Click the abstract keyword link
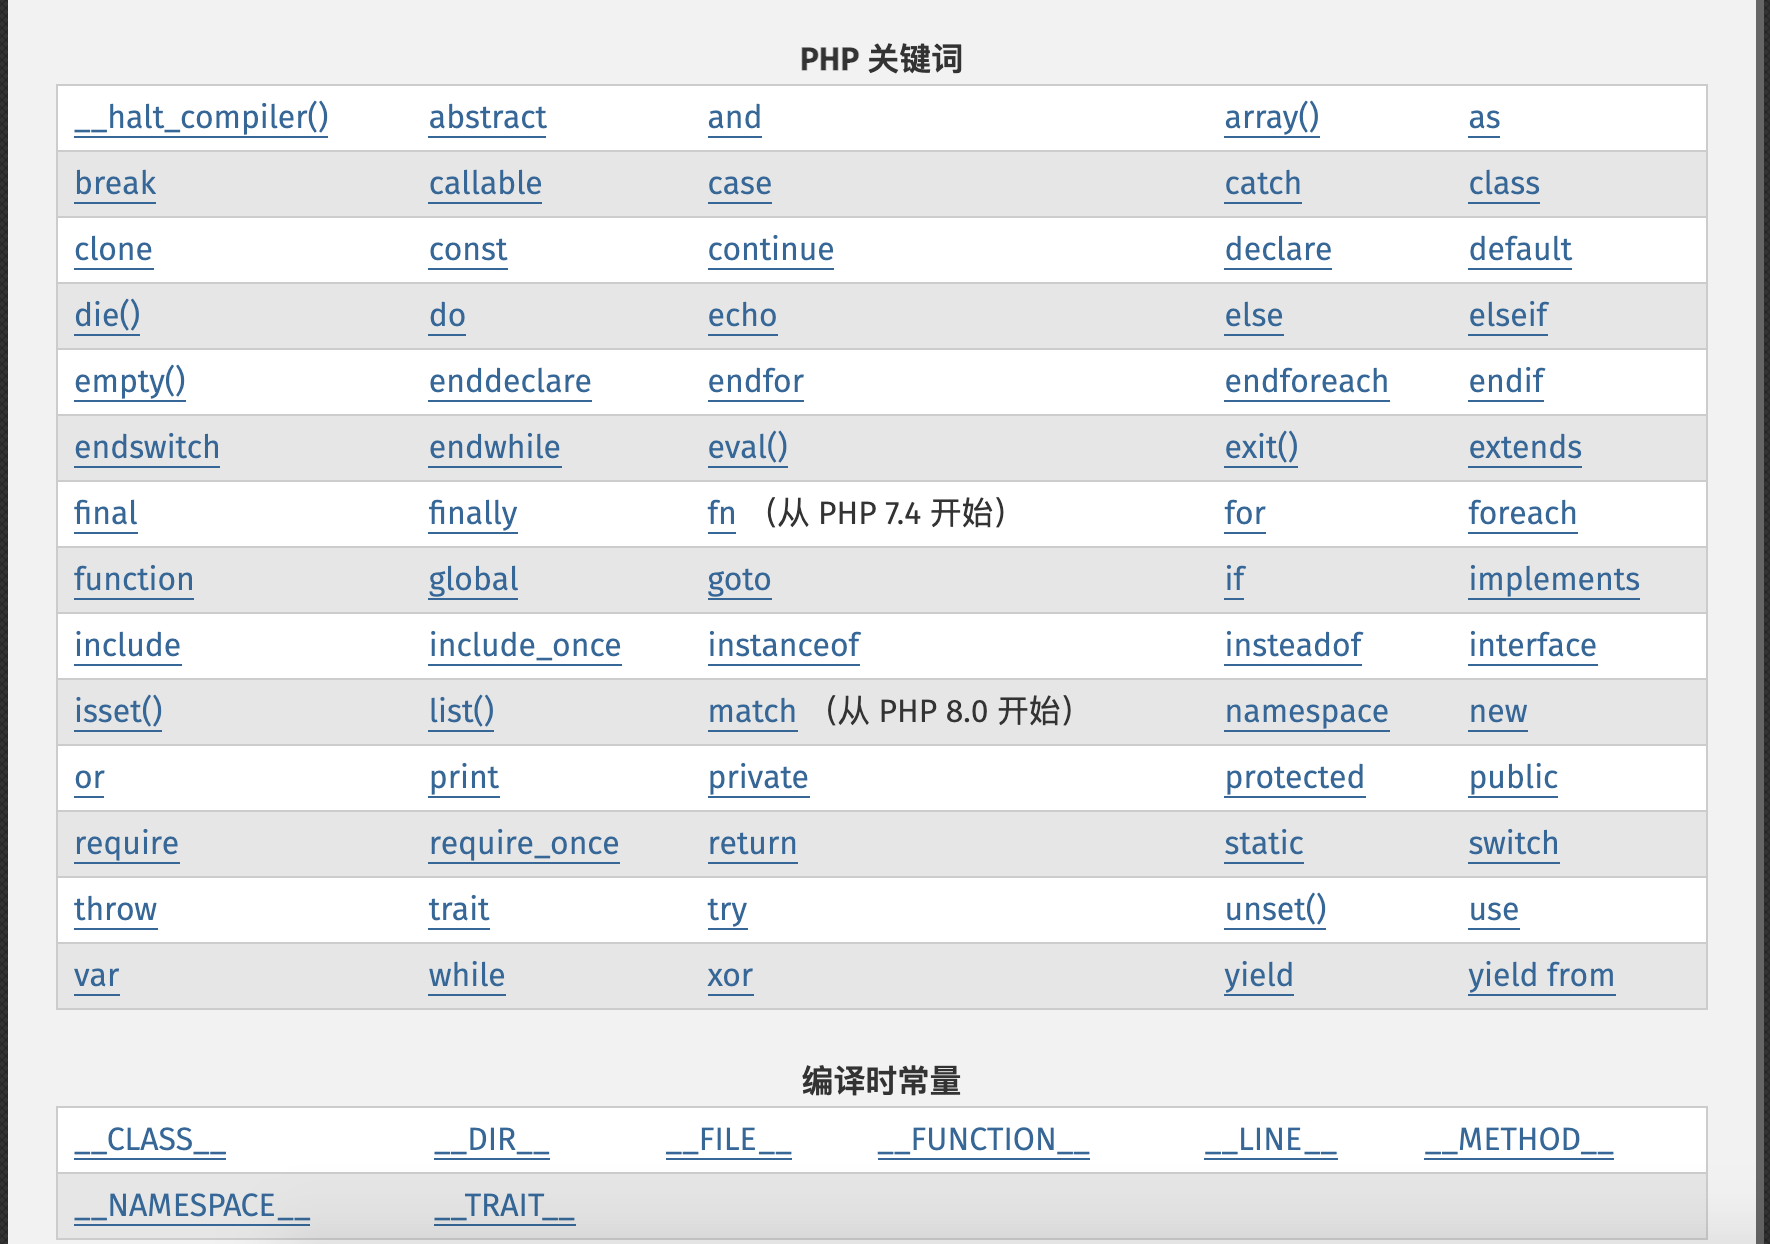The image size is (1770, 1244). (x=487, y=118)
